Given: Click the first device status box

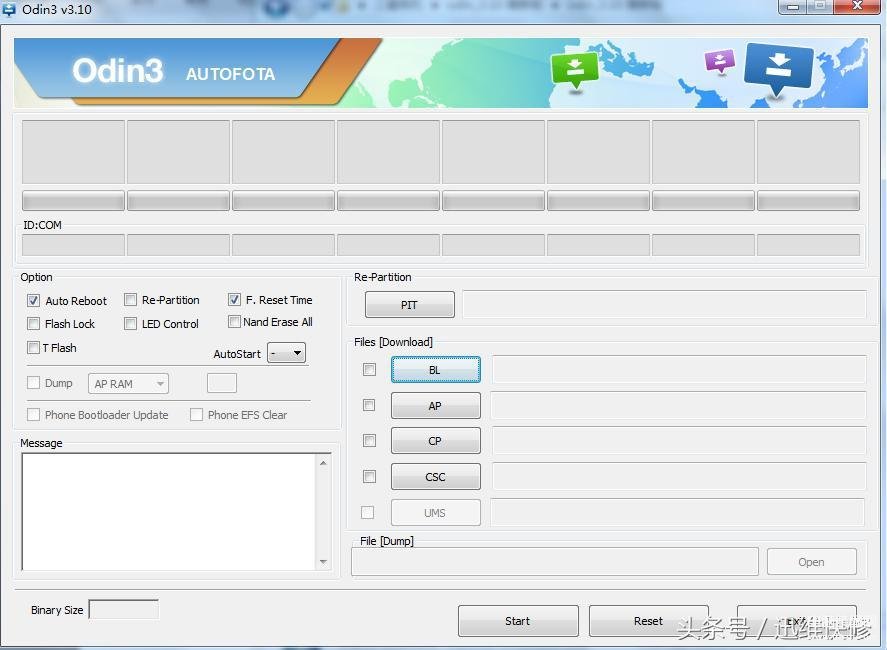Looking at the screenshot, I should point(74,152).
